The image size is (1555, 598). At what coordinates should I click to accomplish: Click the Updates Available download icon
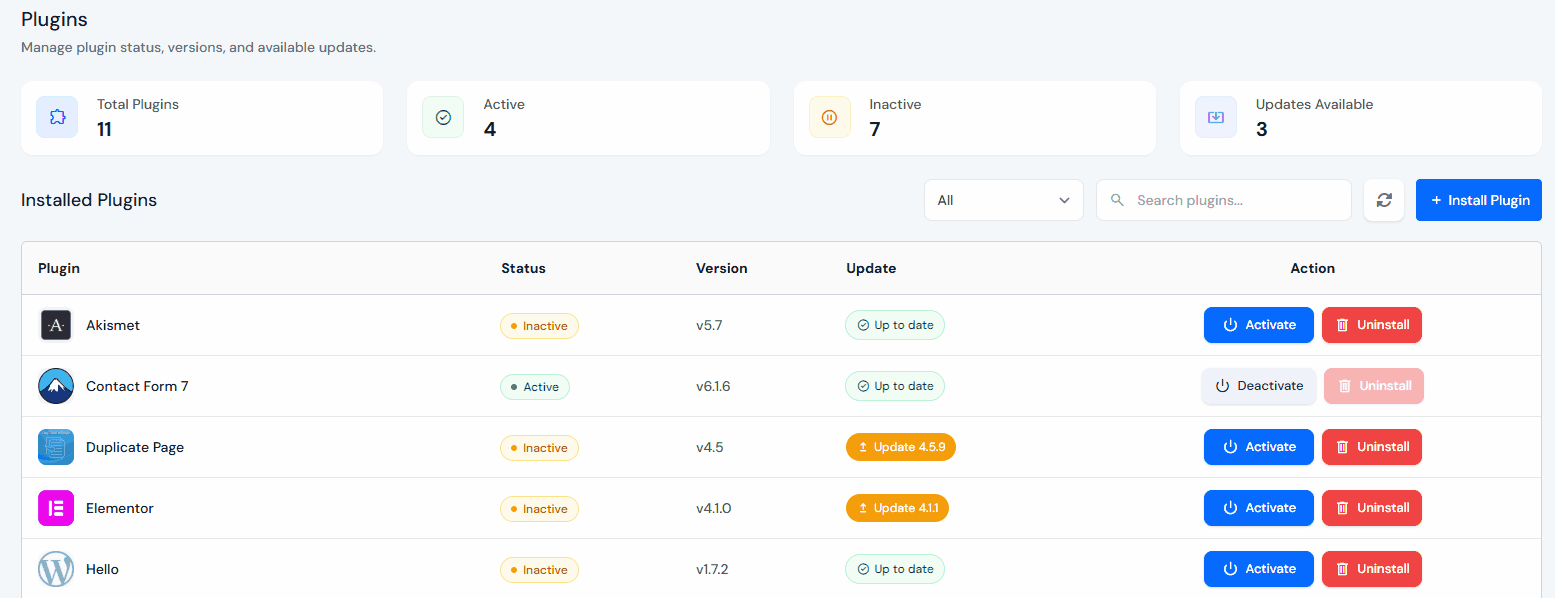coord(1216,117)
